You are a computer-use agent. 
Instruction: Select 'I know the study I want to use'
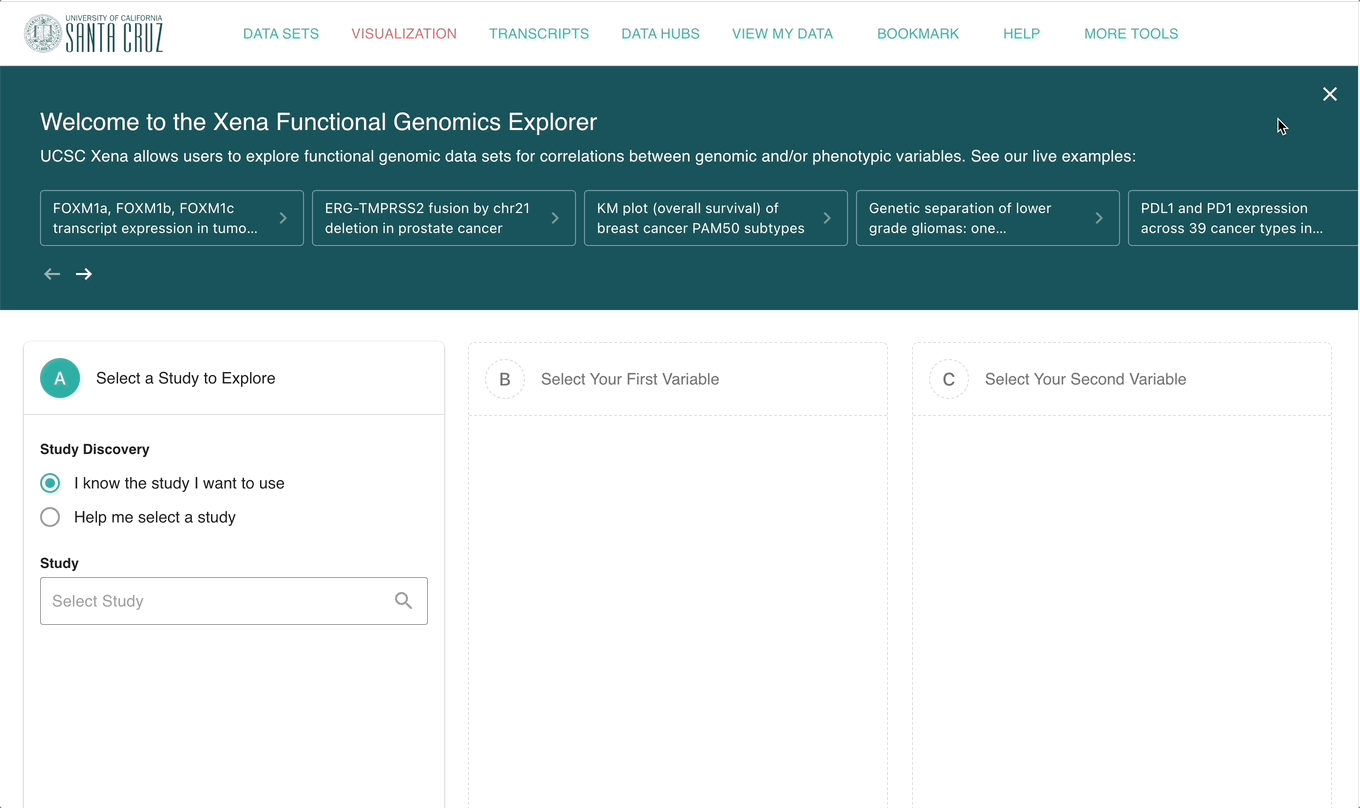coord(50,483)
